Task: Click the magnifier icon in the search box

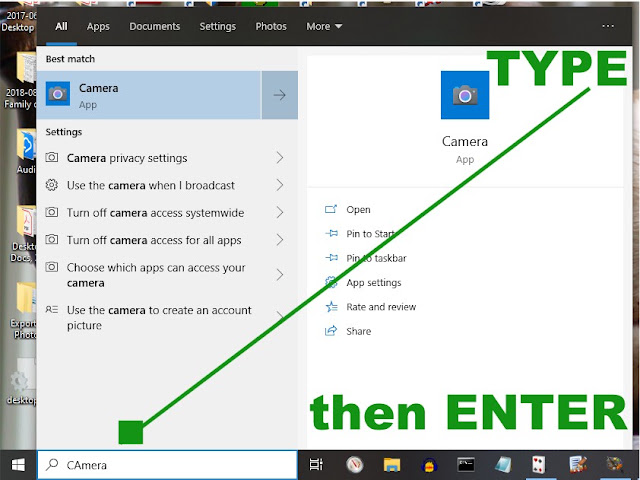Action: pos(52,464)
